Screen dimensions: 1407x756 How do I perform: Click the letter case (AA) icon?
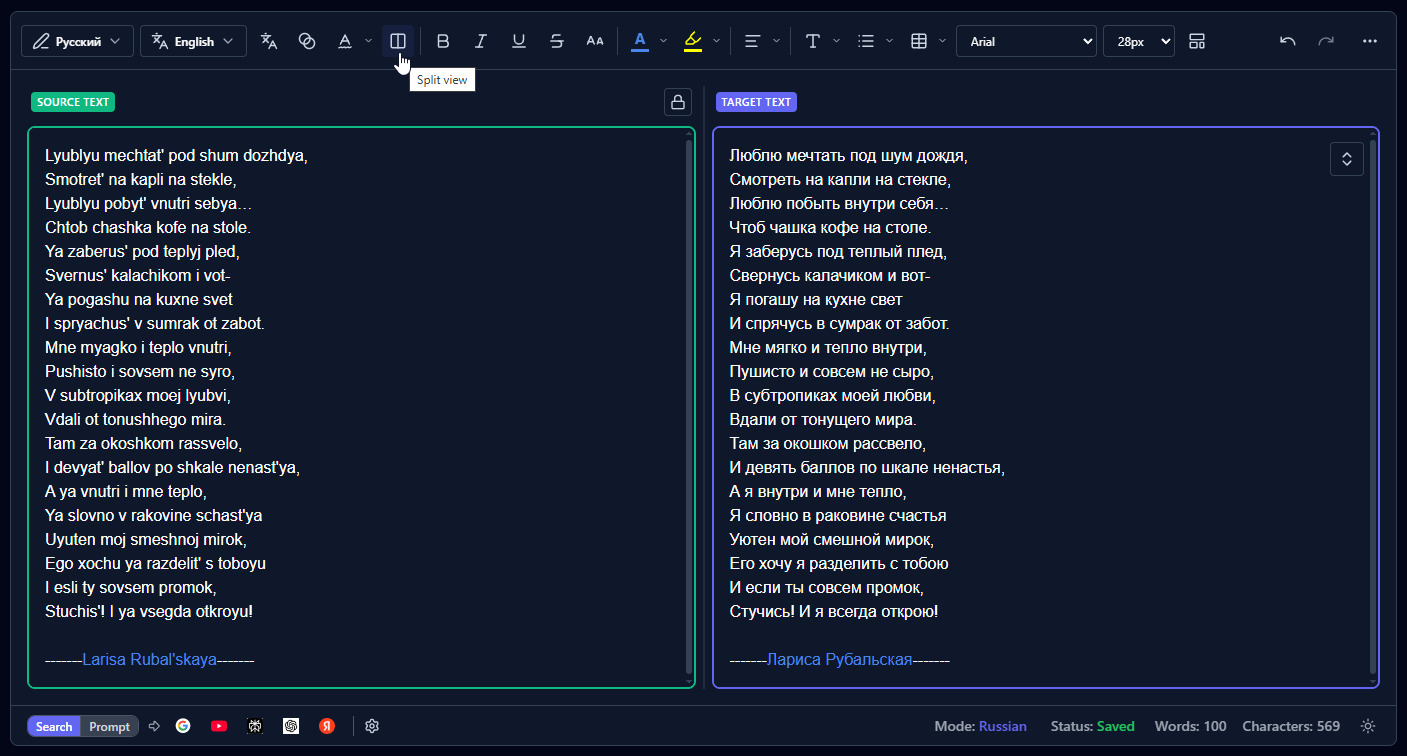point(595,41)
